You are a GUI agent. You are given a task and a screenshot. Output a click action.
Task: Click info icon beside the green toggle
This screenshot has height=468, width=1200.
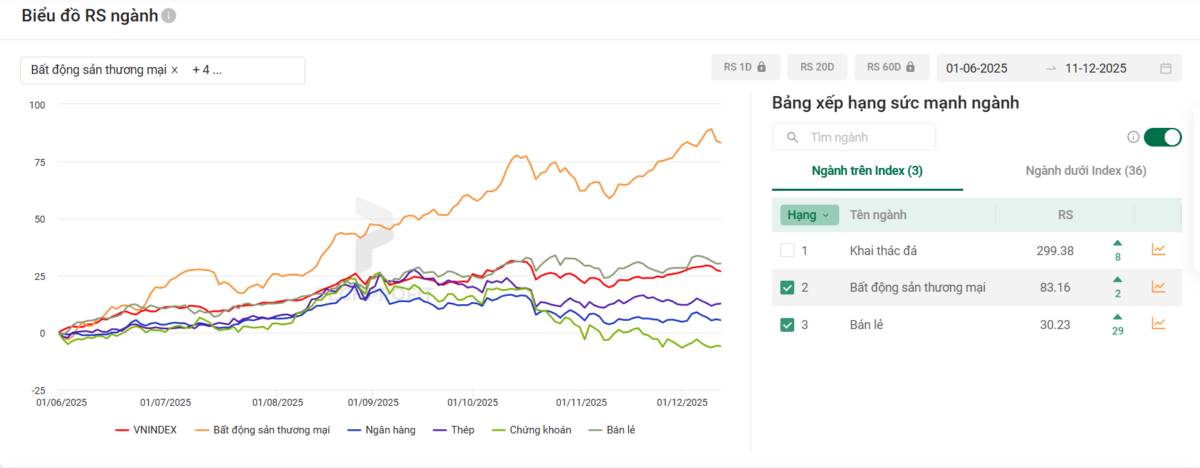pos(1133,137)
